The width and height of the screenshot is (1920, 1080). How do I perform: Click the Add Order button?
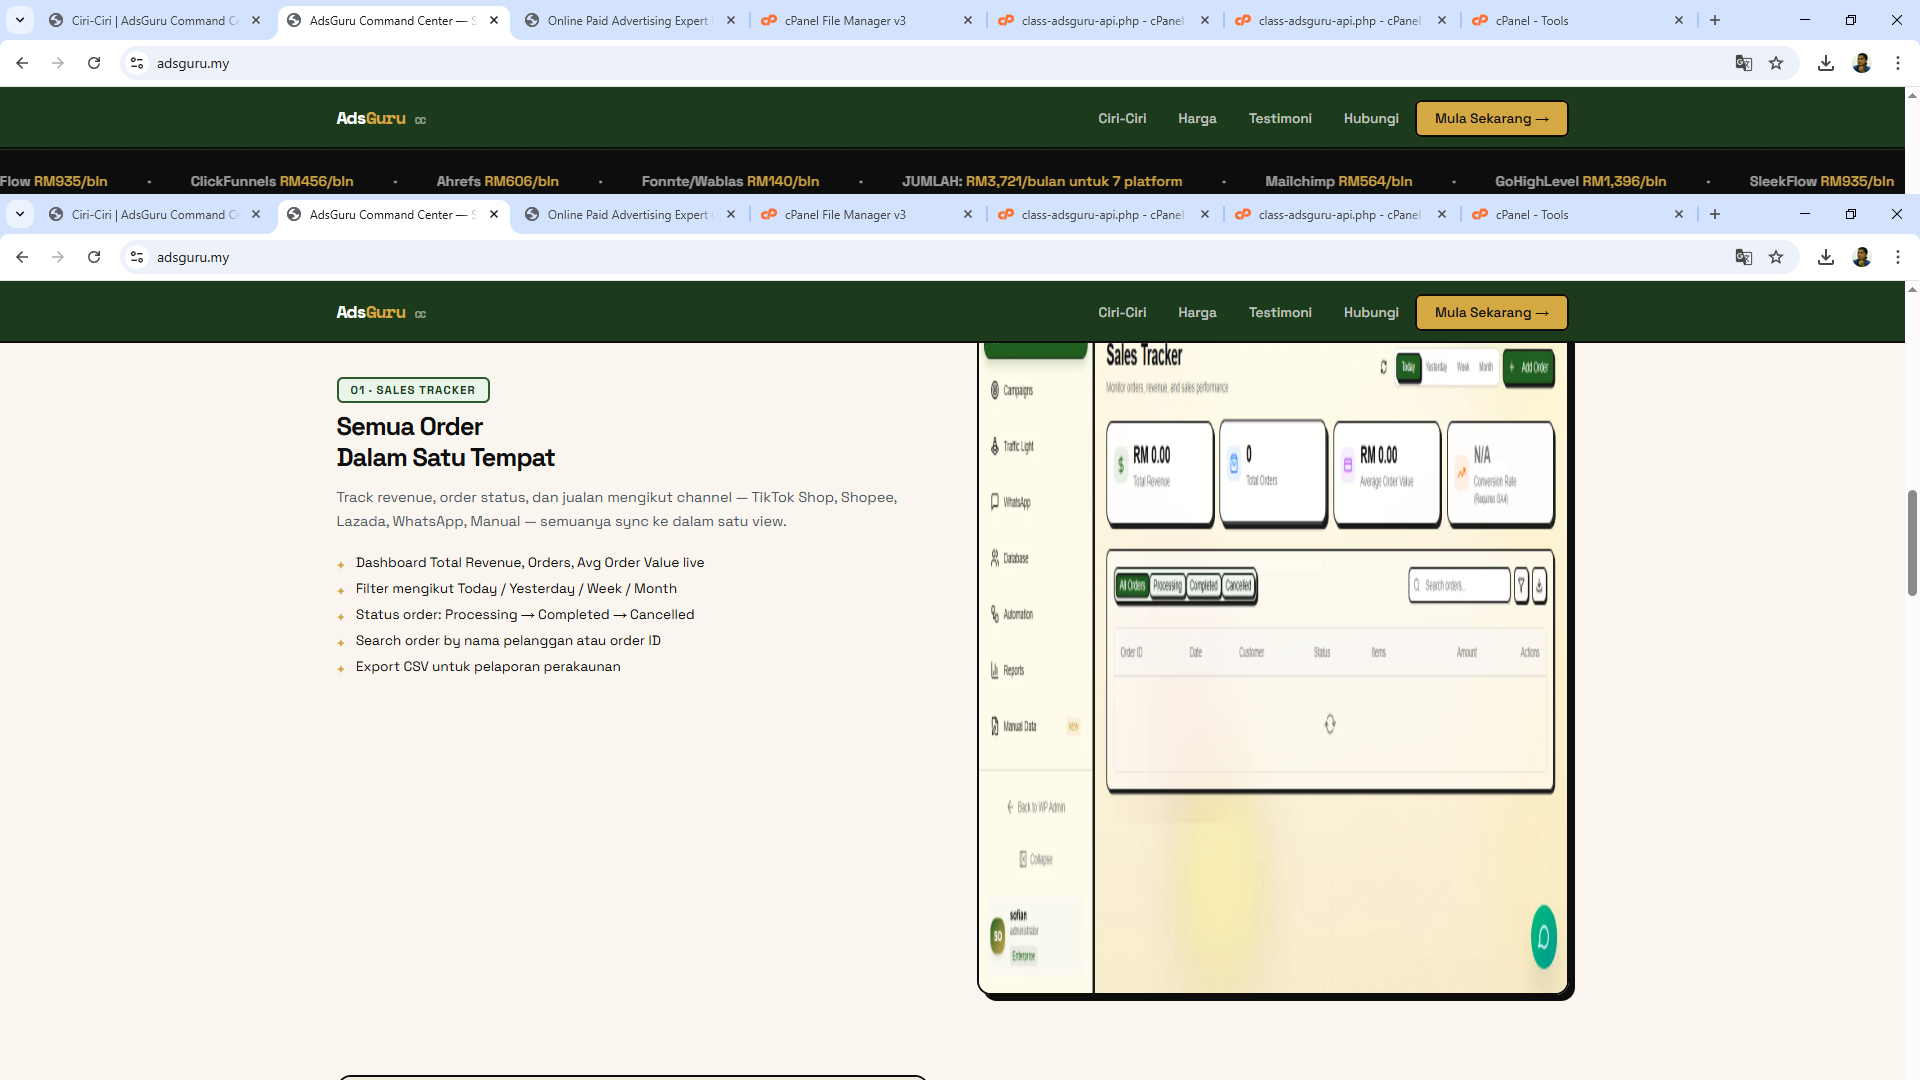1529,368
